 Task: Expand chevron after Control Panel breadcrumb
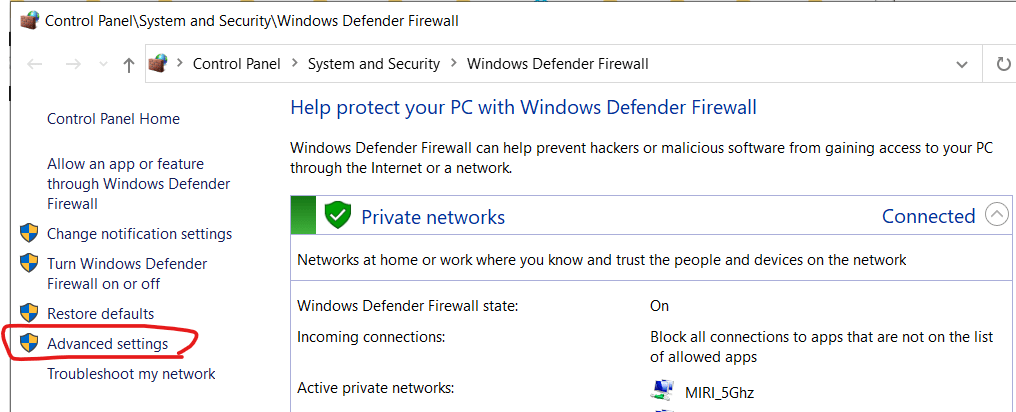pyautogui.click(x=294, y=64)
